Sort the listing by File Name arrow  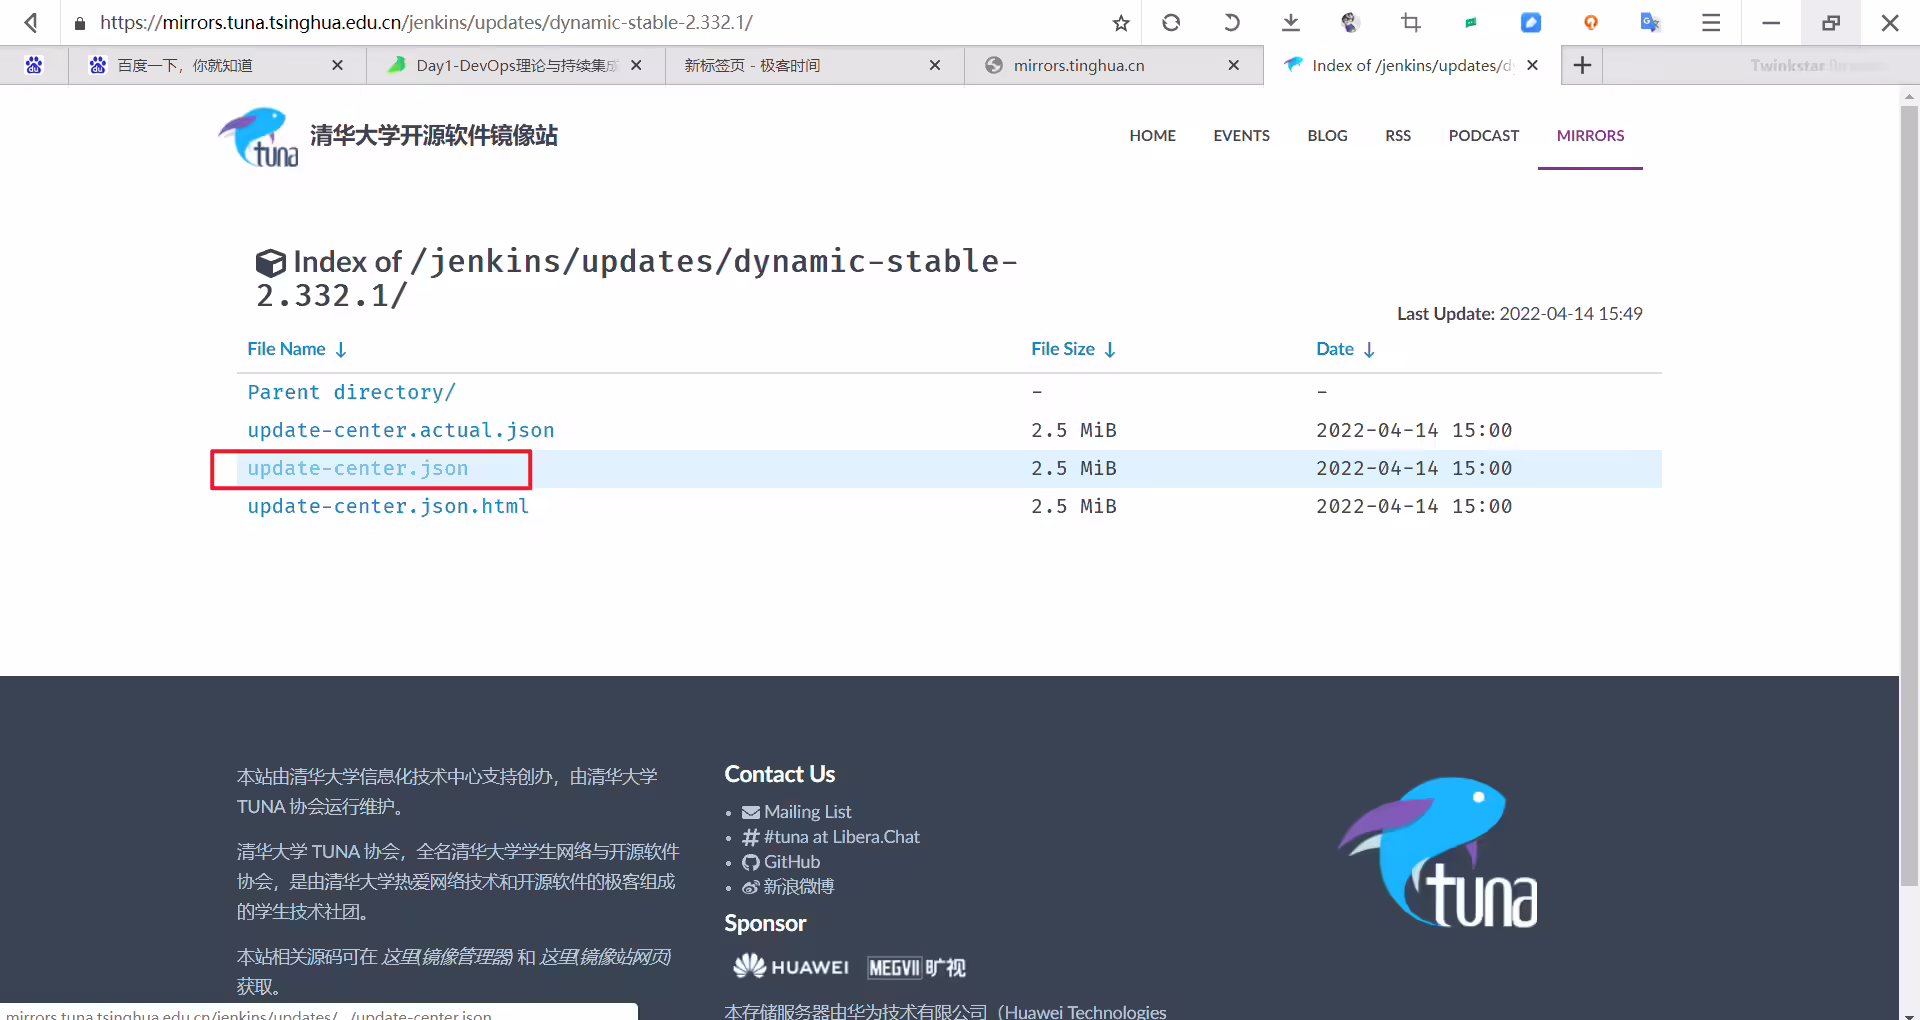[340, 349]
